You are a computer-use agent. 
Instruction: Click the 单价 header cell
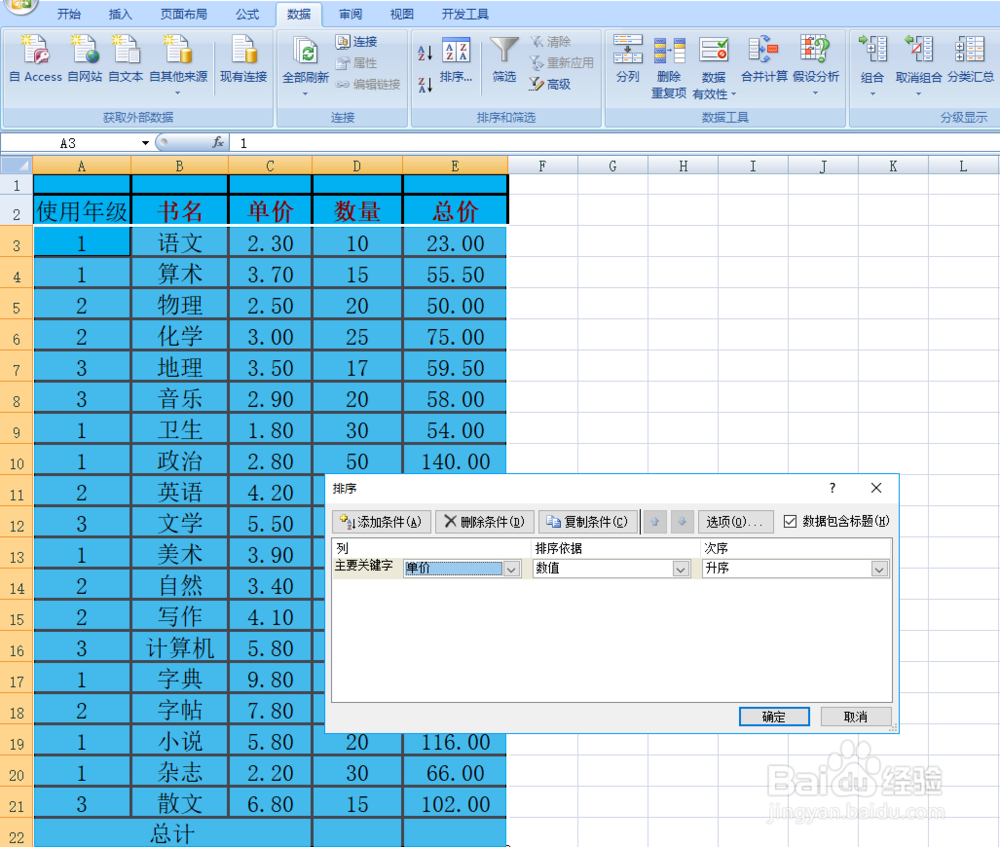[x=270, y=210]
